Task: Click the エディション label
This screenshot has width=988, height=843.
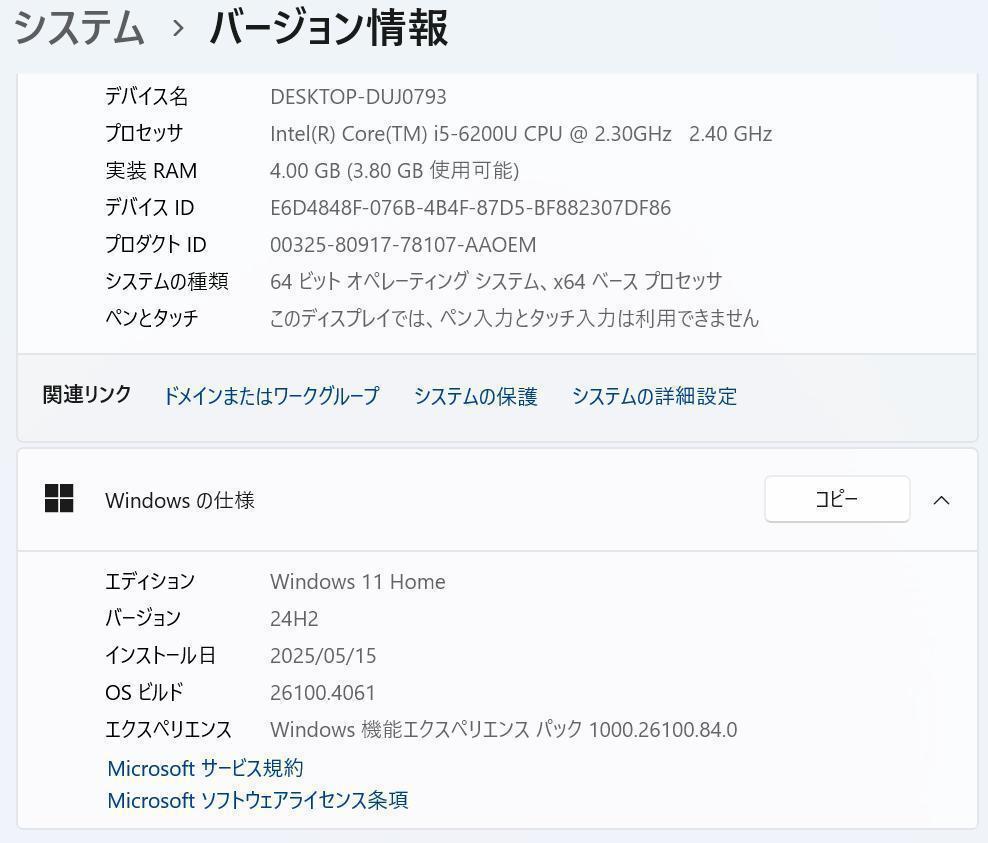Action: [150, 581]
